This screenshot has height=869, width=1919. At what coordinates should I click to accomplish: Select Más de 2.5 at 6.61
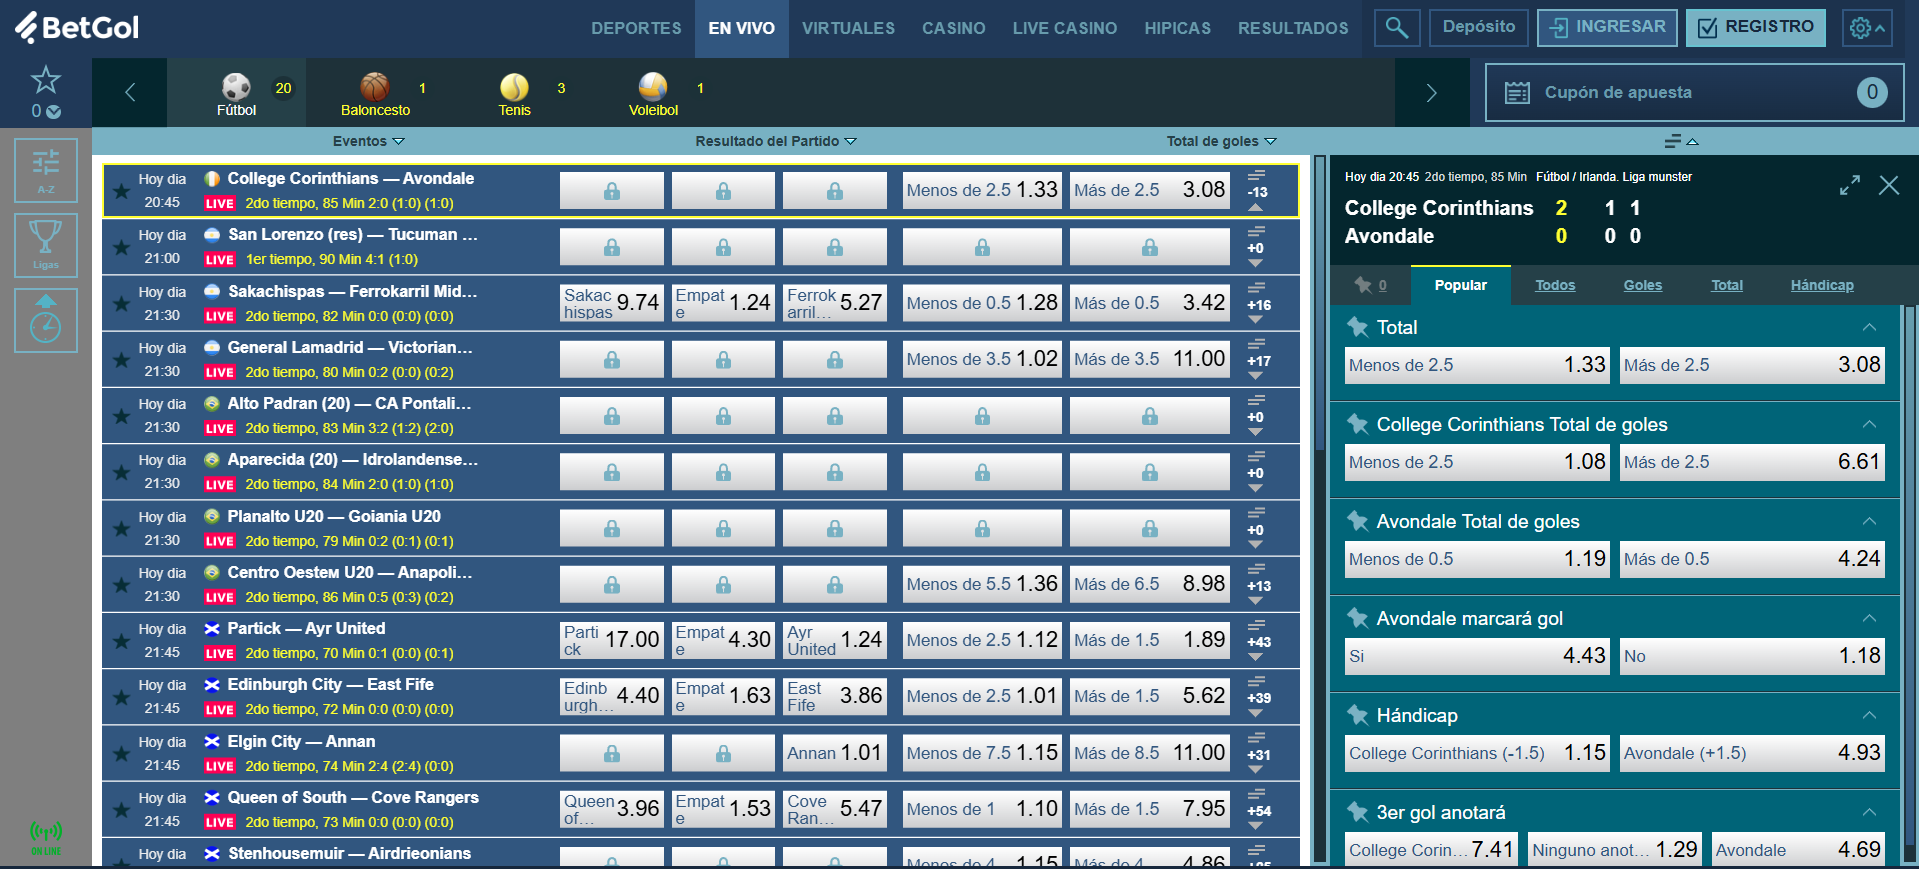pyautogui.click(x=1752, y=462)
